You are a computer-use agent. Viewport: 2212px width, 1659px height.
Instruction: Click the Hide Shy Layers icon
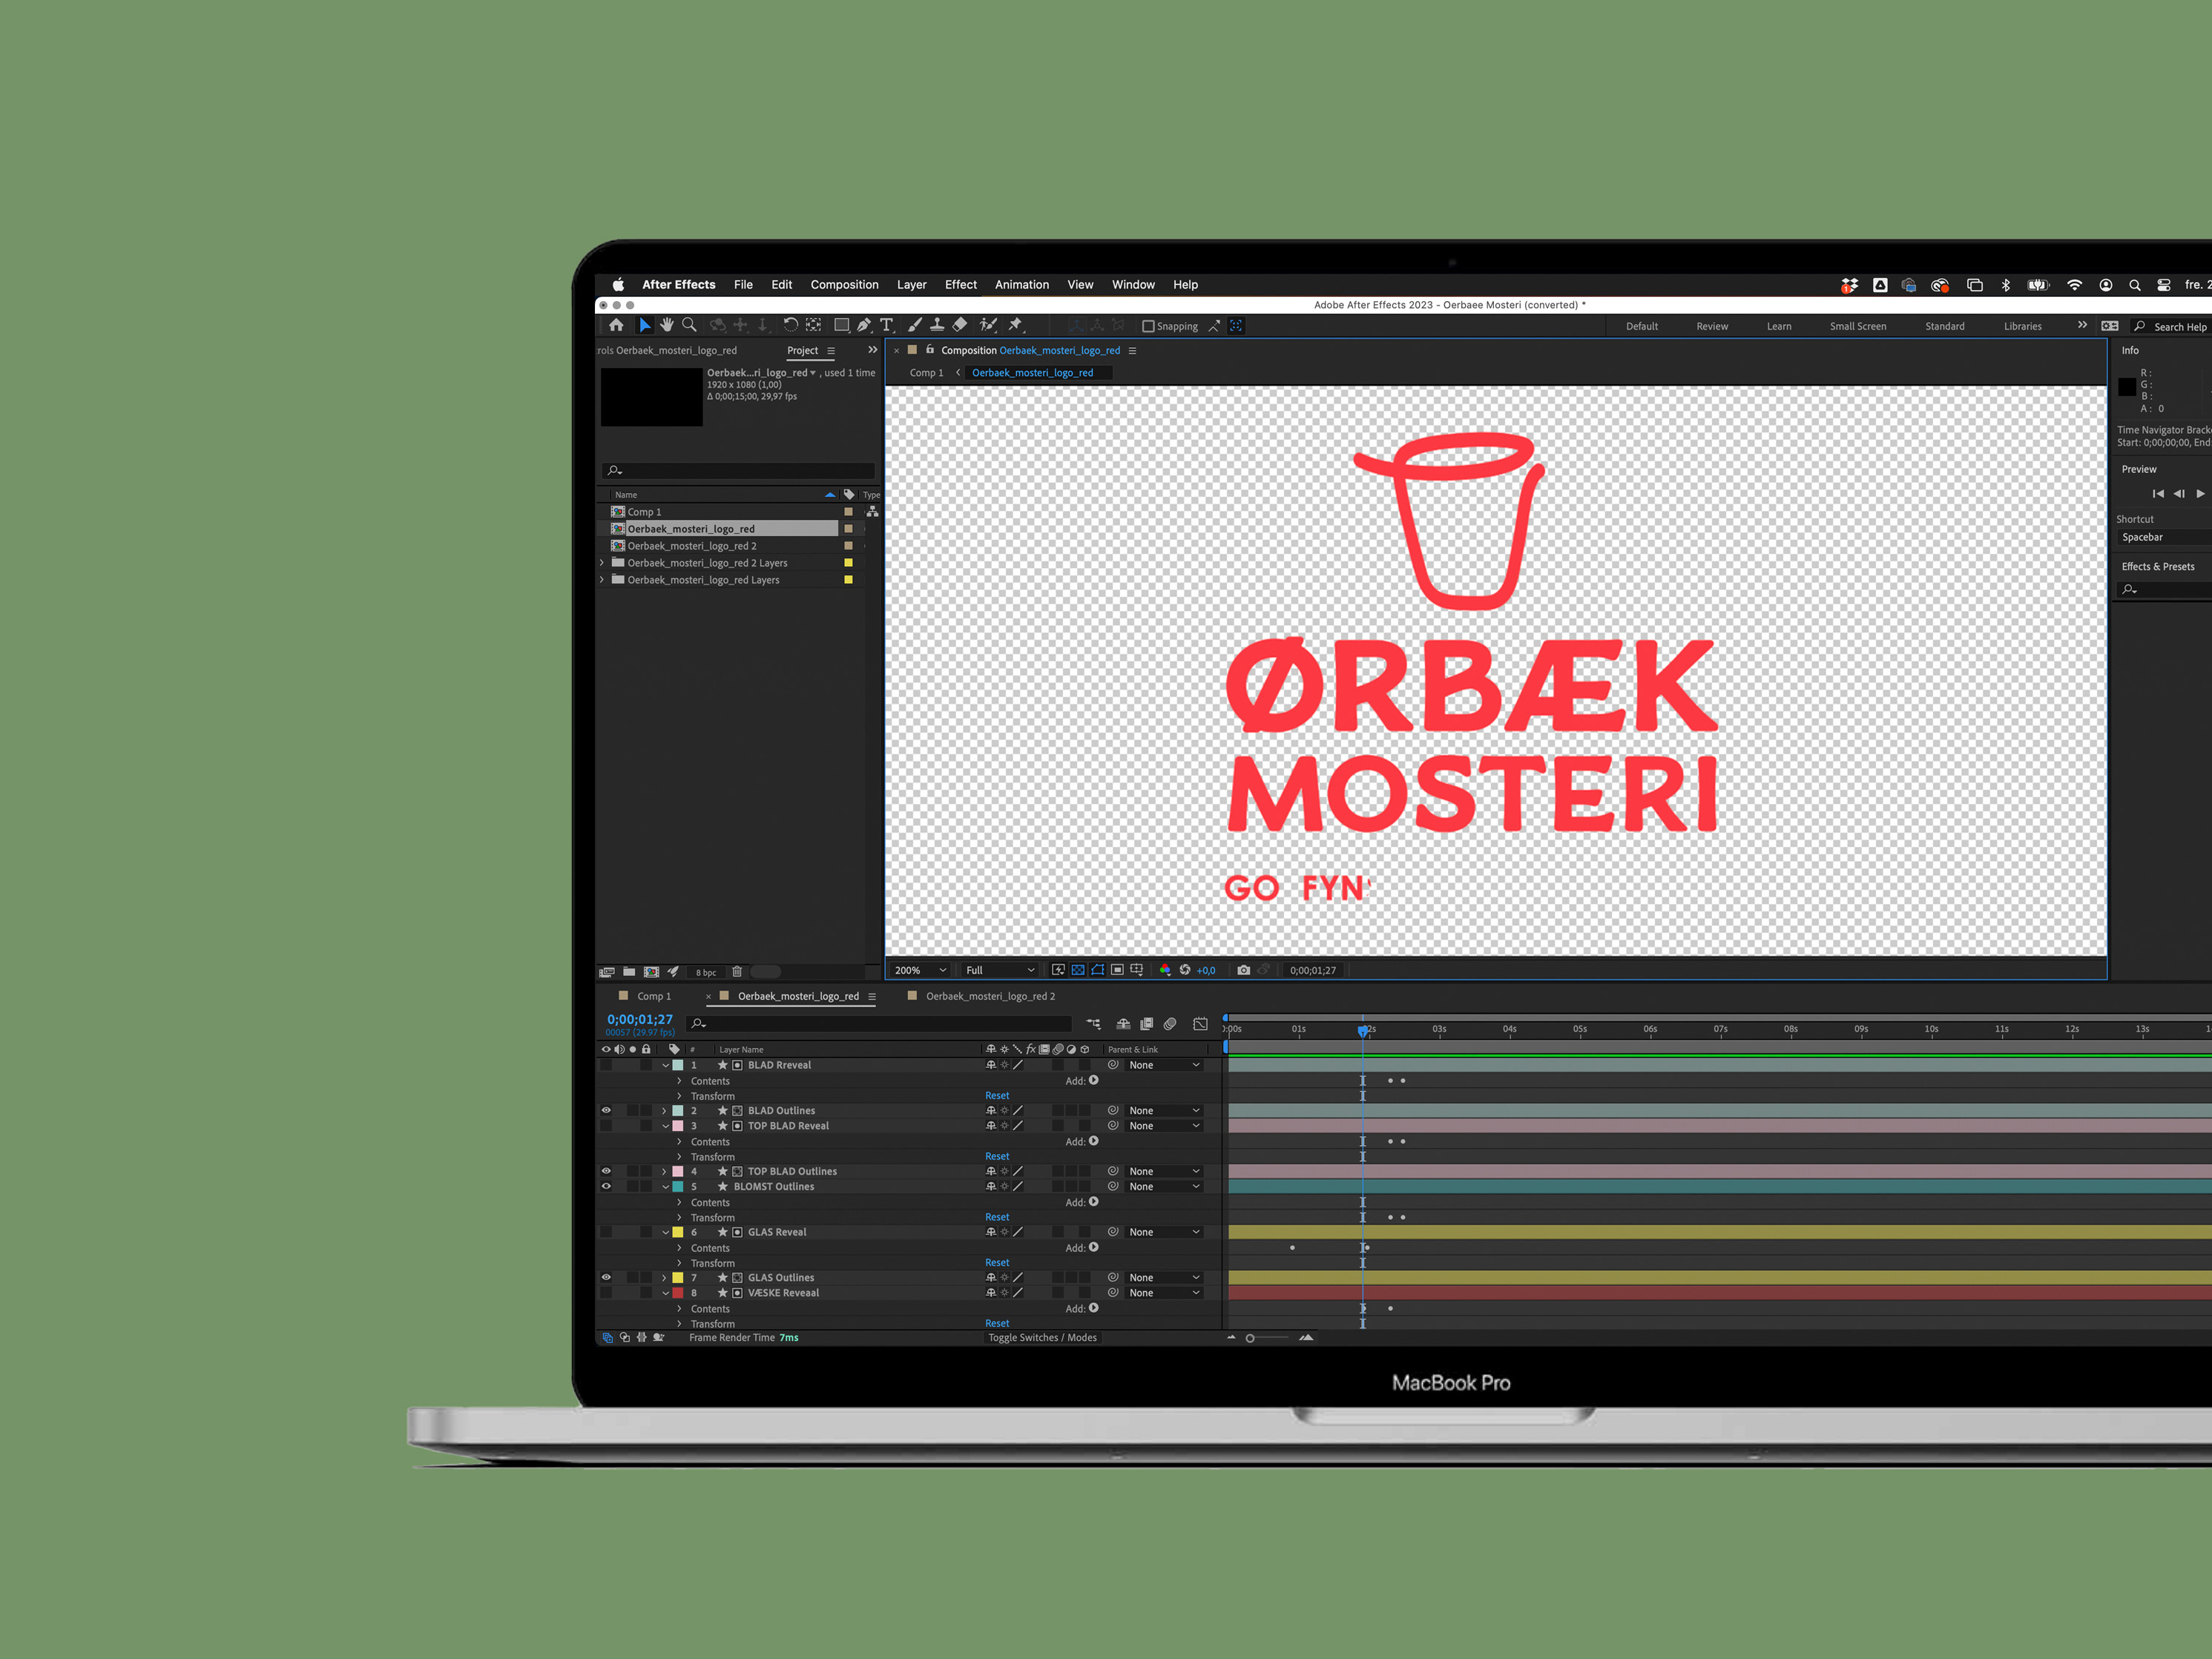[1123, 1024]
